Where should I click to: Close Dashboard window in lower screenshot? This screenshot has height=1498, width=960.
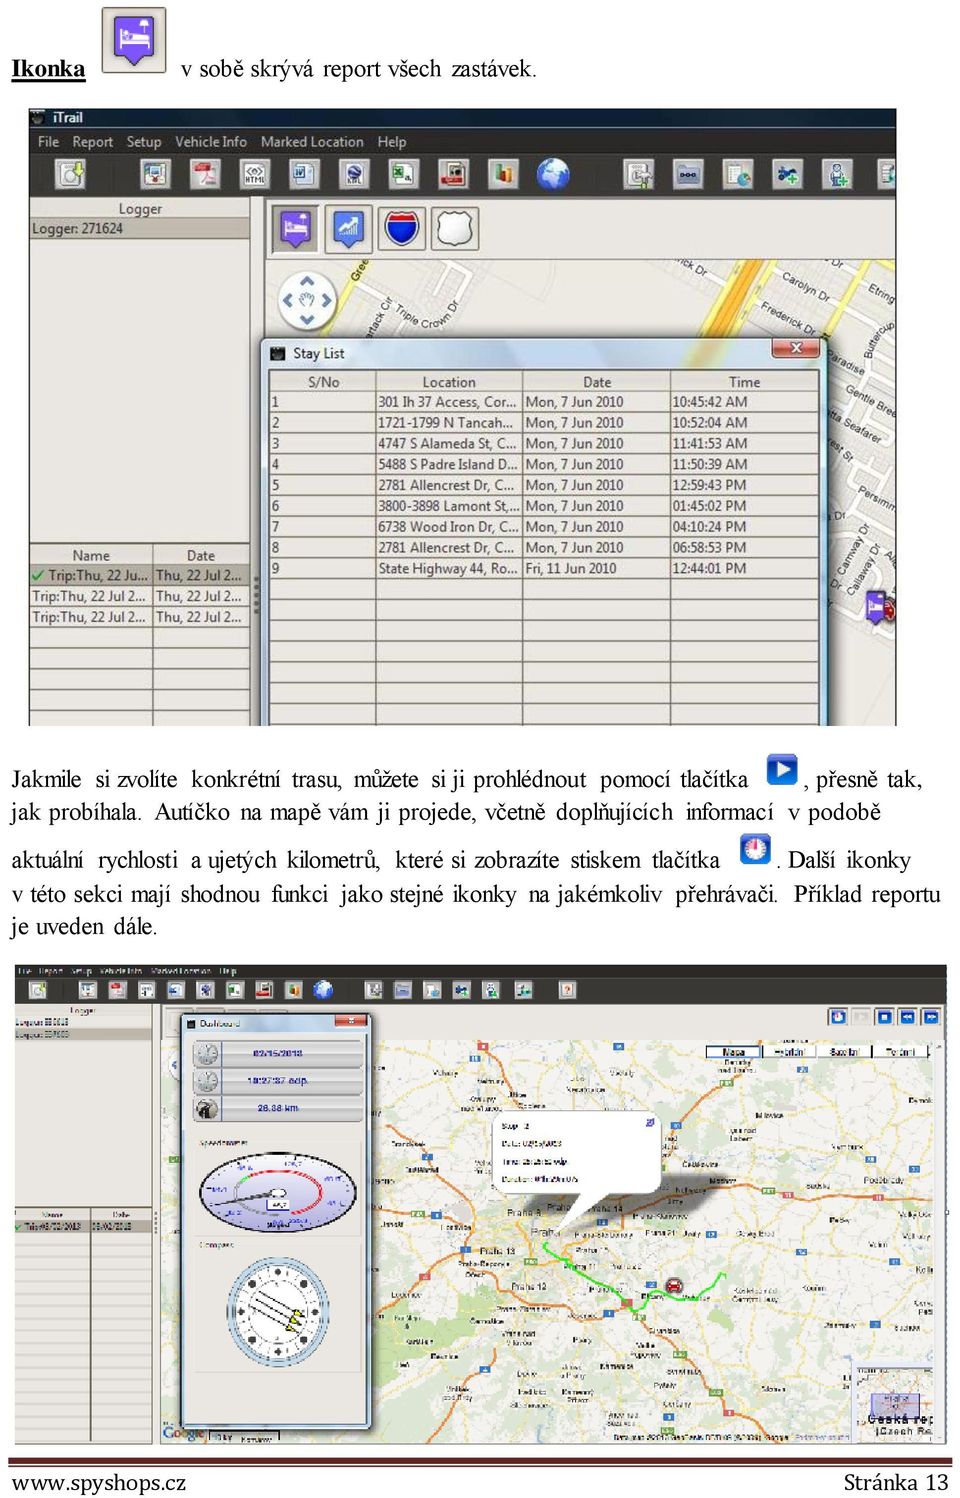pyautogui.click(x=351, y=1022)
